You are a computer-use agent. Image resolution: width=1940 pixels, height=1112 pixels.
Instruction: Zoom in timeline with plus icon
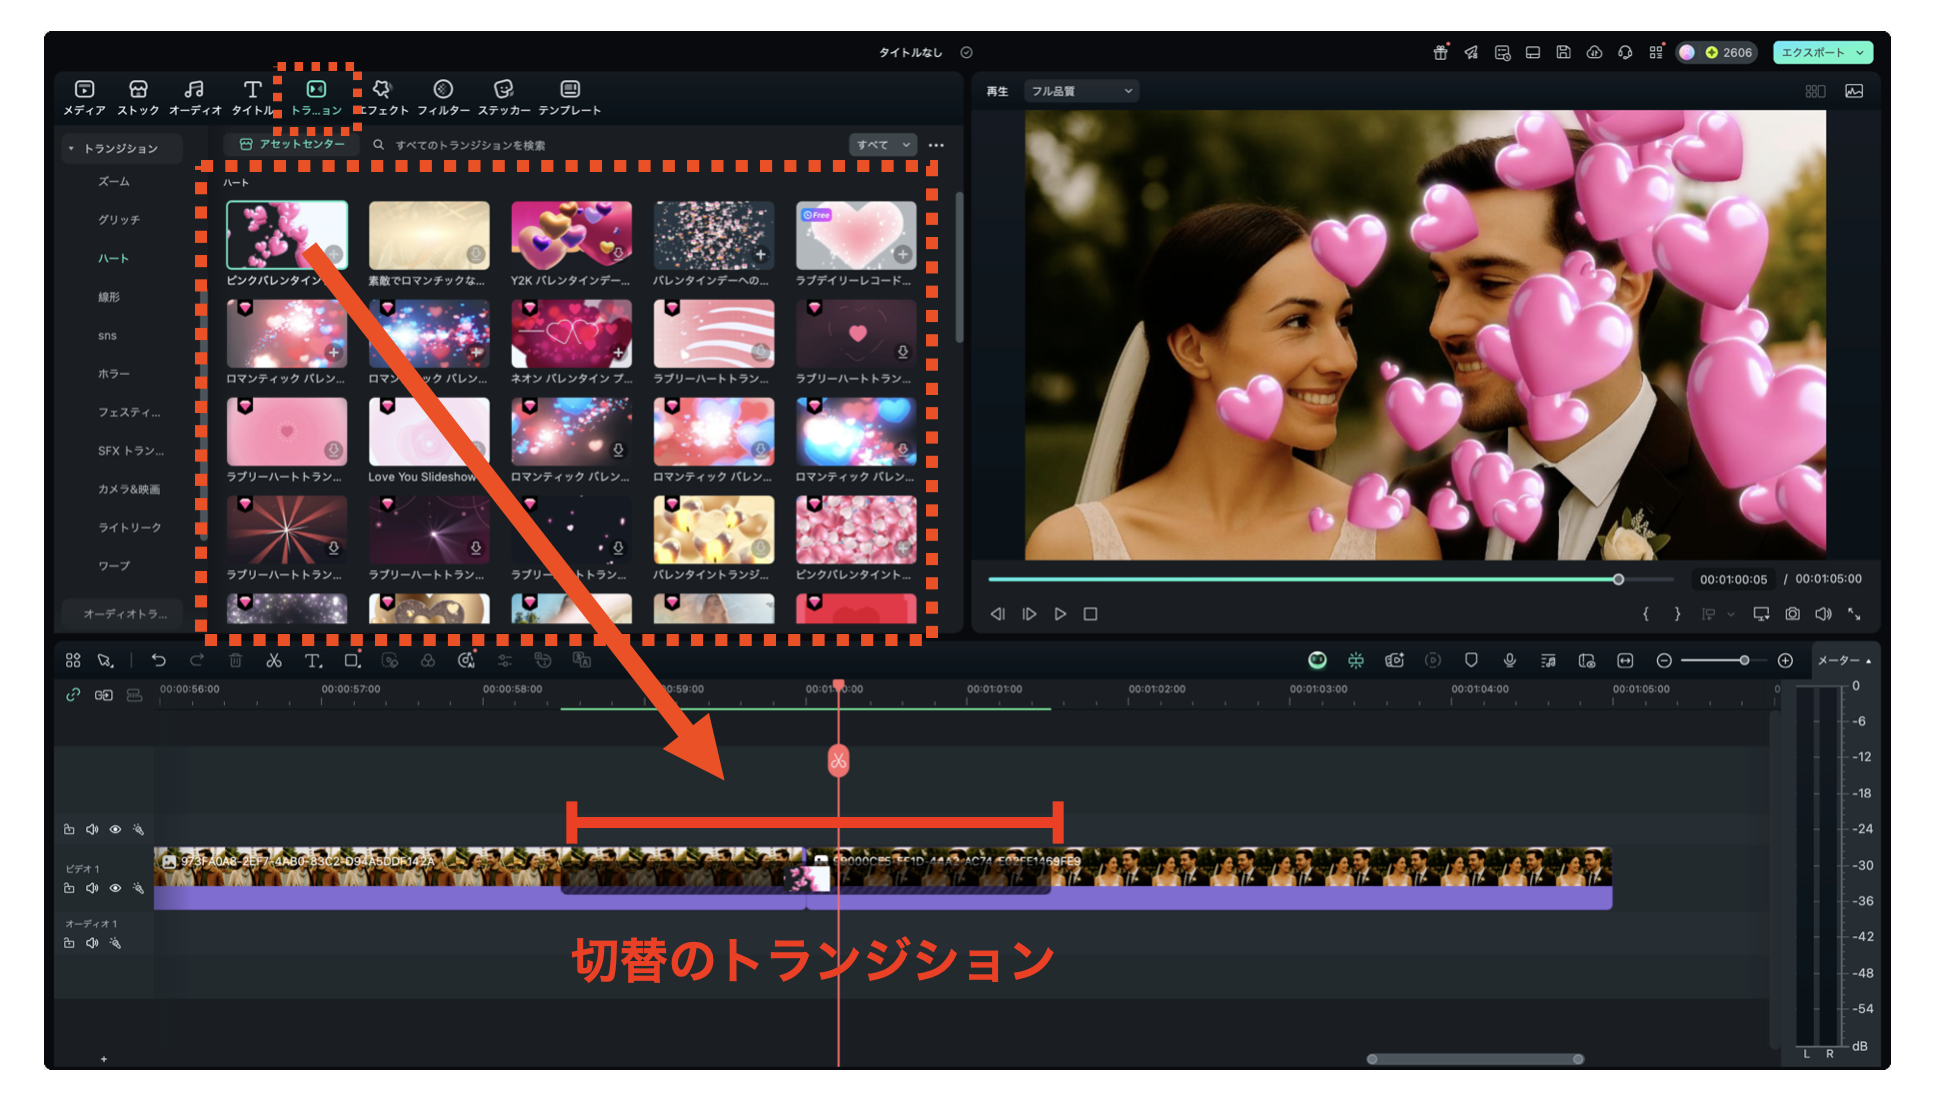tap(1785, 661)
